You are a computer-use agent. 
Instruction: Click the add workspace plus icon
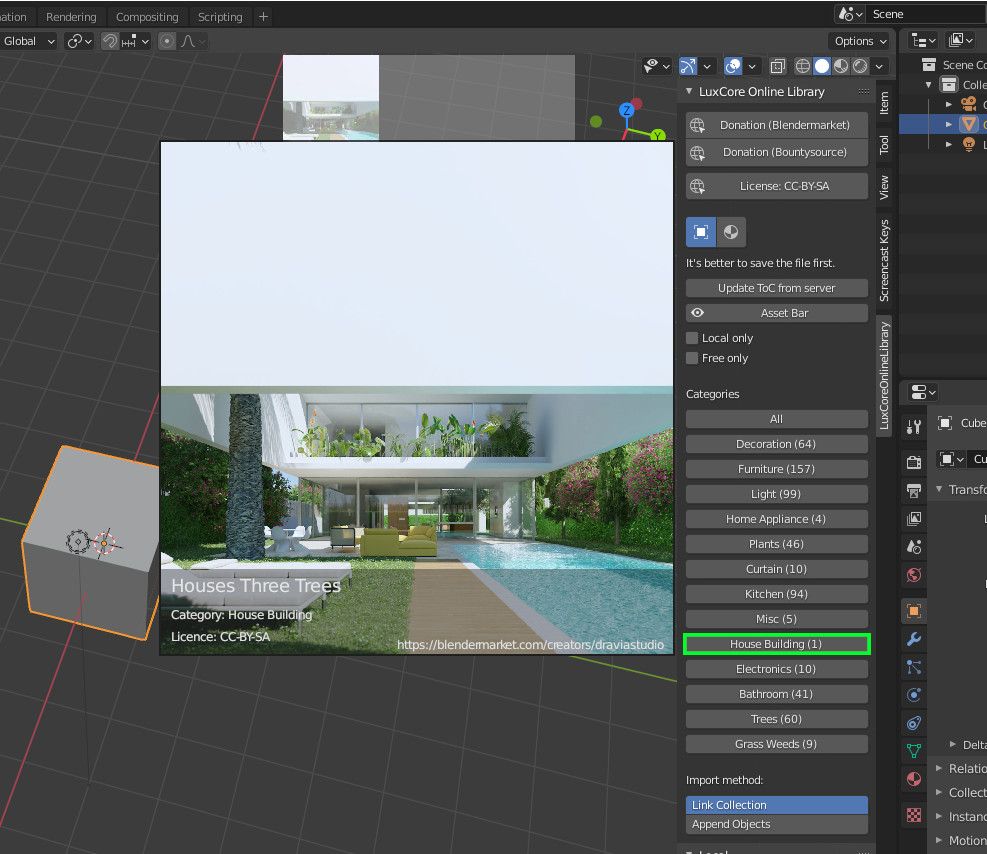coord(263,17)
